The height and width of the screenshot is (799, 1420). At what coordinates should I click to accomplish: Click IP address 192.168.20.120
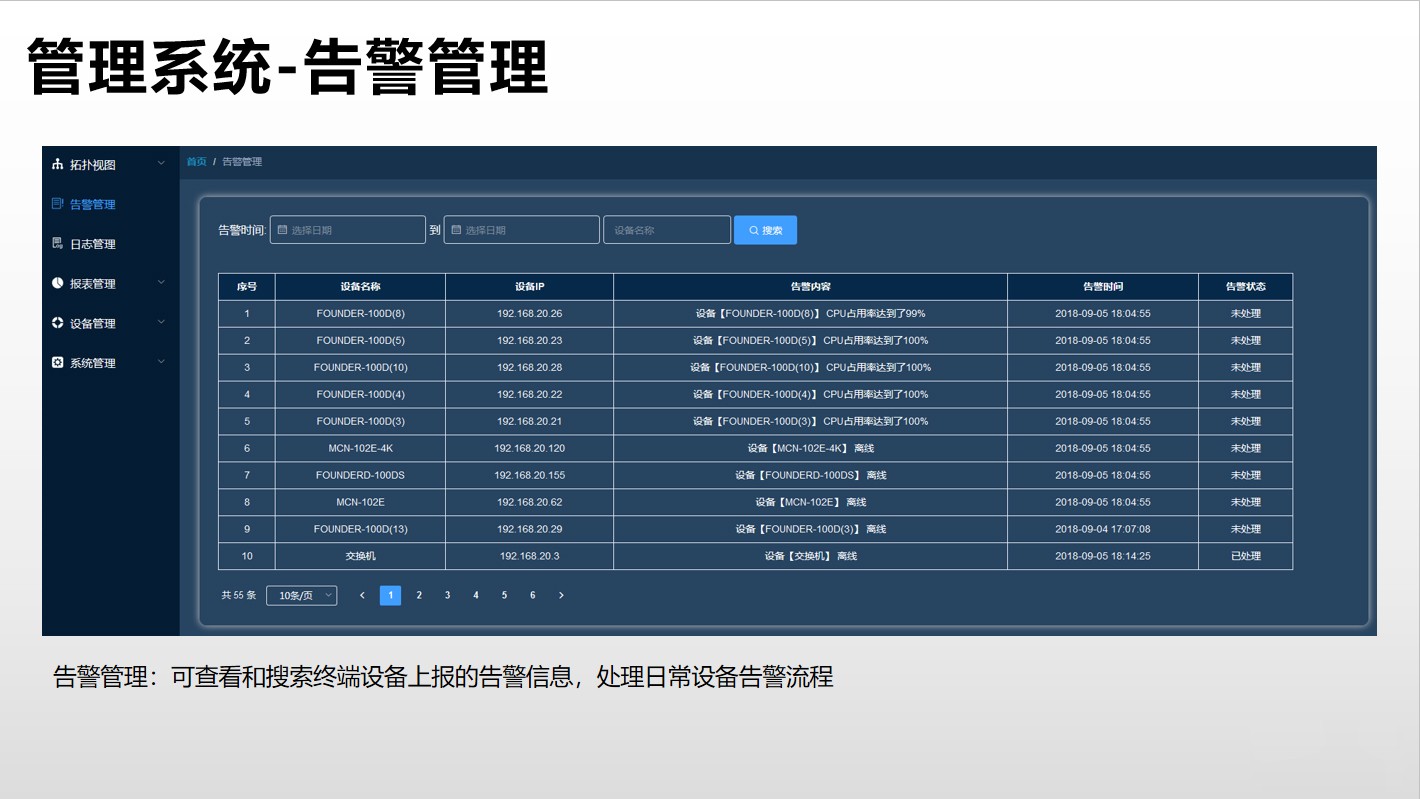click(529, 449)
